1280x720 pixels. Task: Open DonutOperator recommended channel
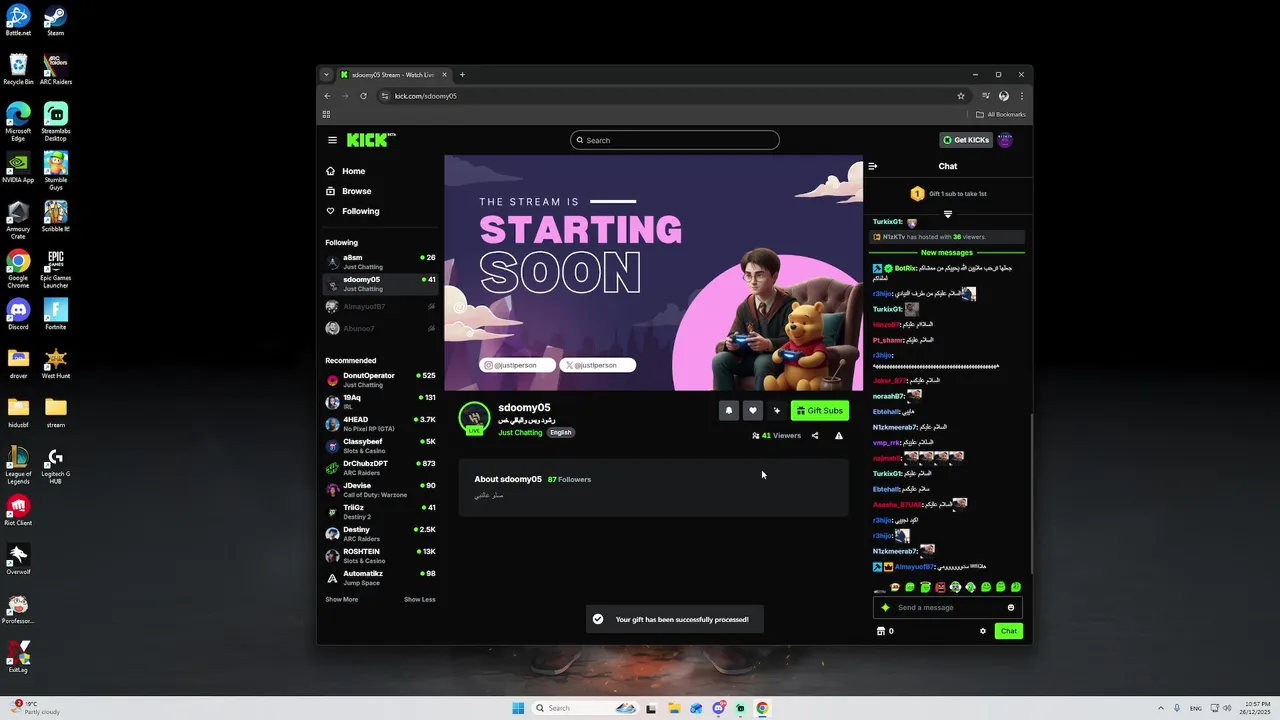pyautogui.click(x=380, y=380)
